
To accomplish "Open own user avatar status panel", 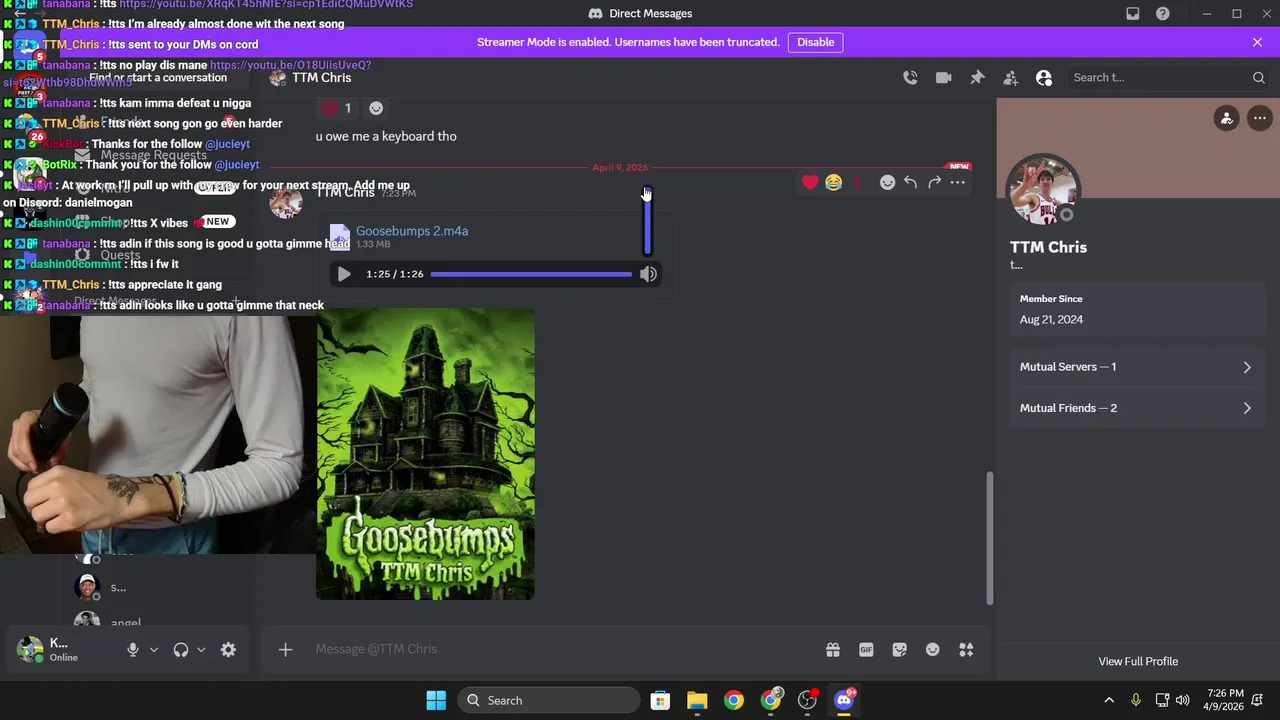I will pyautogui.click(x=31, y=650).
